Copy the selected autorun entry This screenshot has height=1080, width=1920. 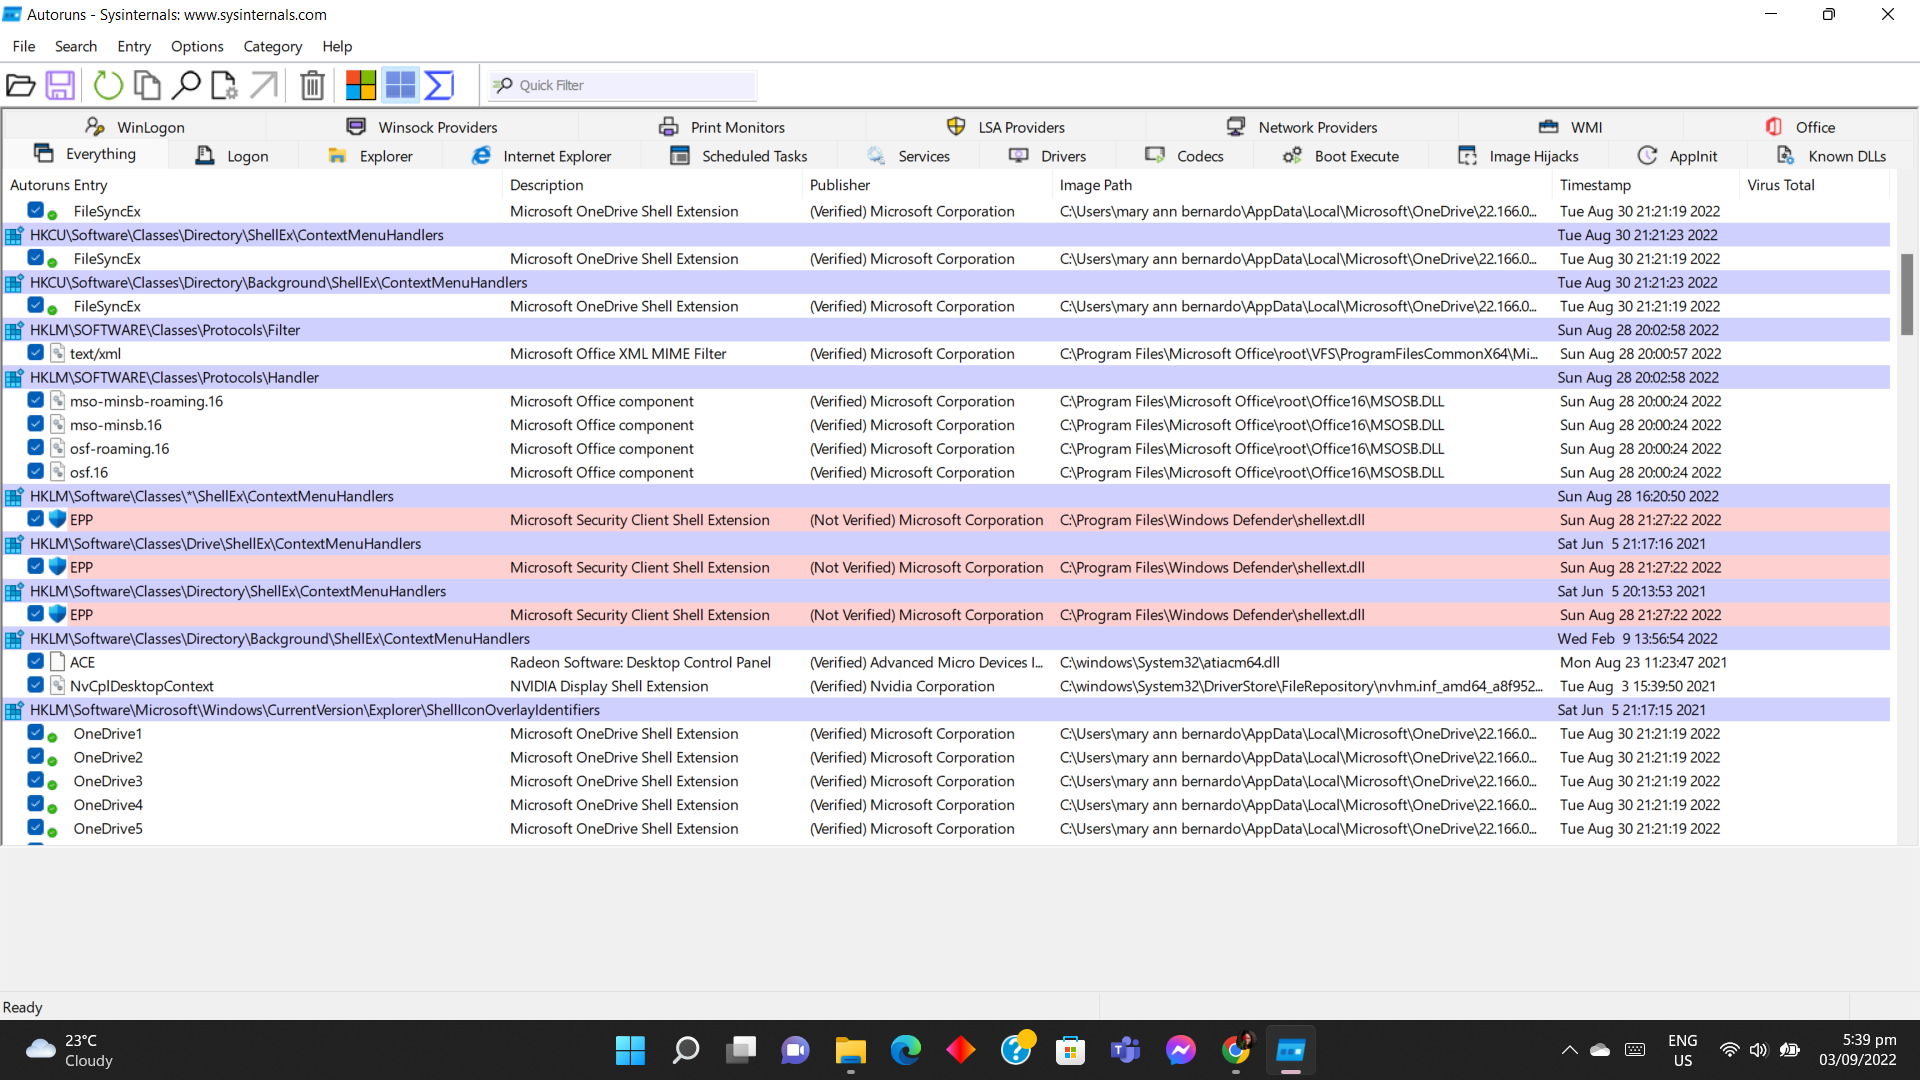pyautogui.click(x=147, y=85)
